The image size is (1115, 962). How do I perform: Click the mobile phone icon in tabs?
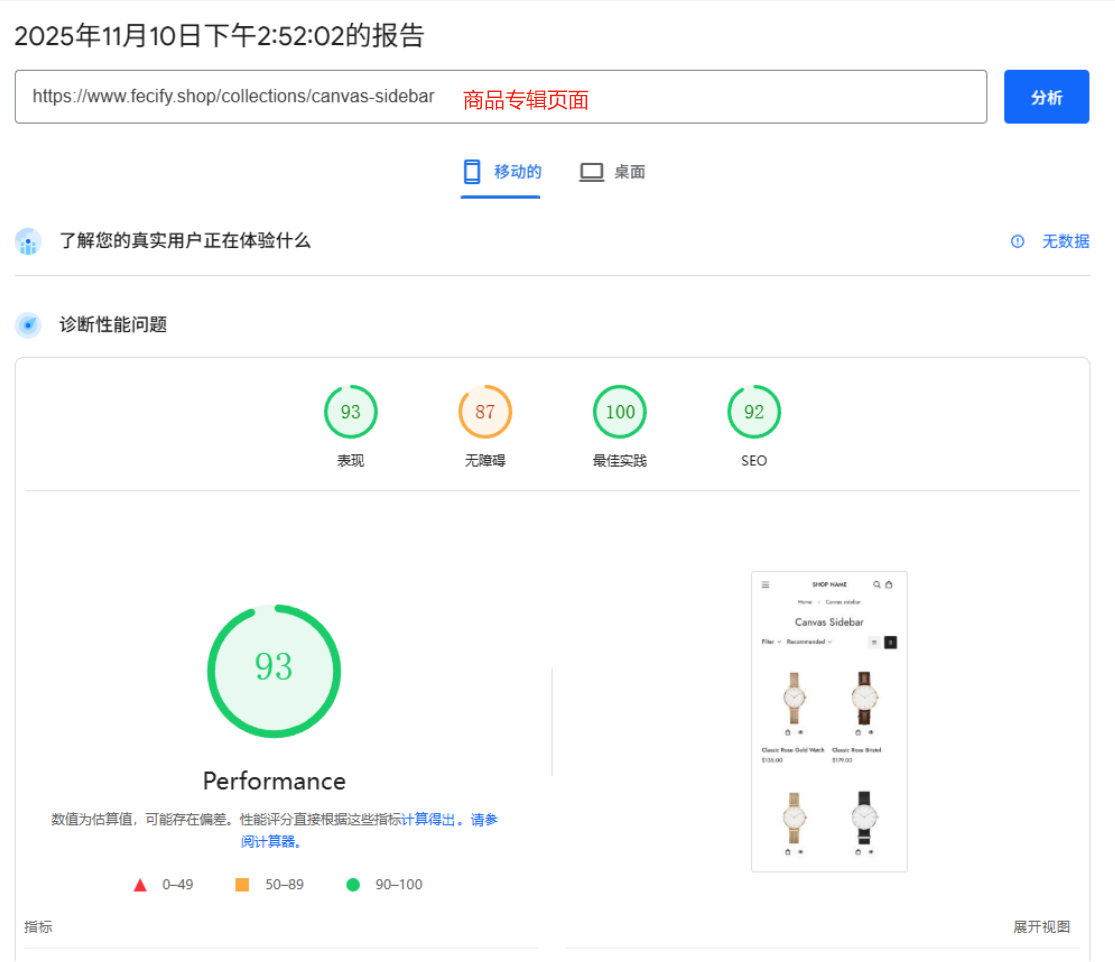[472, 172]
